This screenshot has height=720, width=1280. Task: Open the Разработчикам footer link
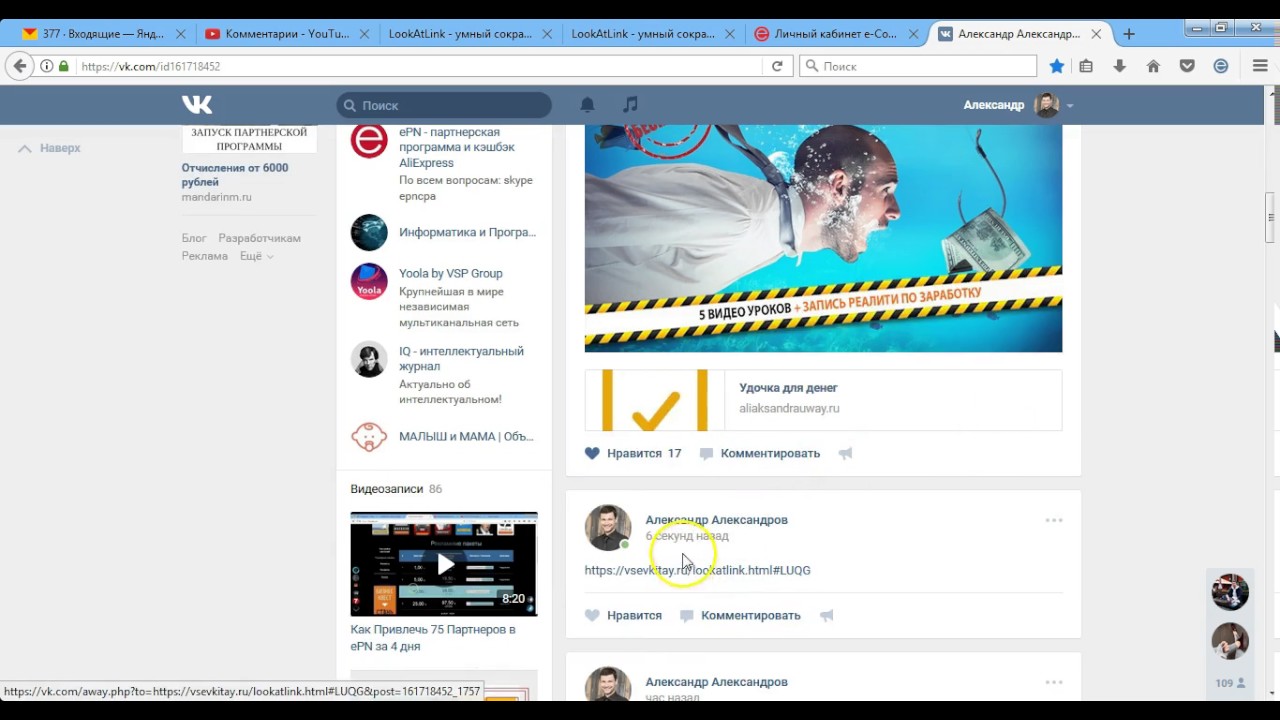(259, 238)
